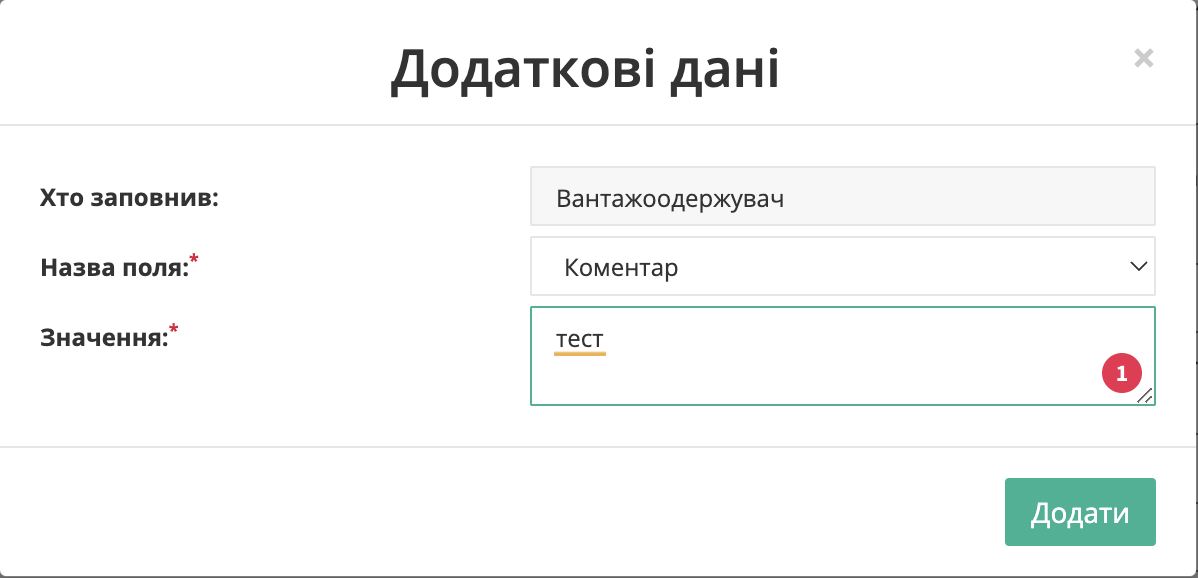
Task: Click the Додаткові дані dialog title
Action: [x=585, y=70]
